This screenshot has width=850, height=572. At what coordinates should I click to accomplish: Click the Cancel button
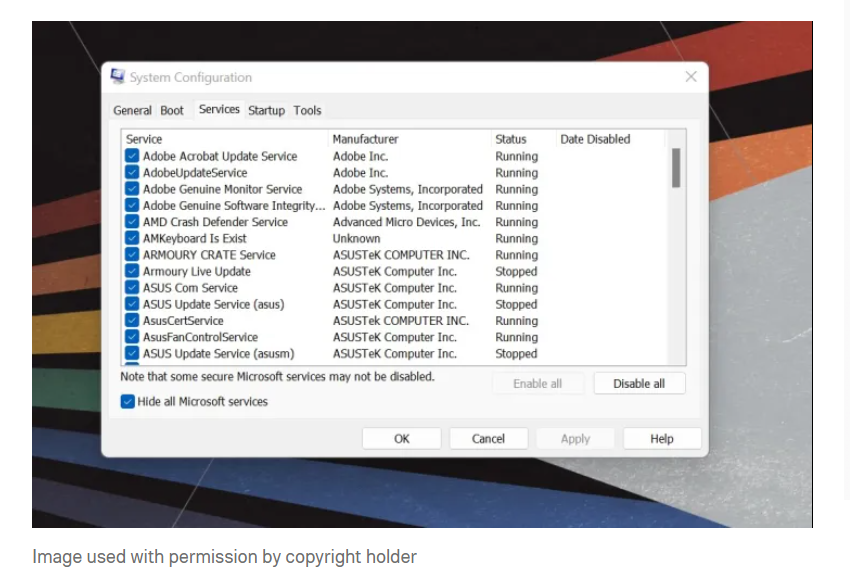point(488,439)
